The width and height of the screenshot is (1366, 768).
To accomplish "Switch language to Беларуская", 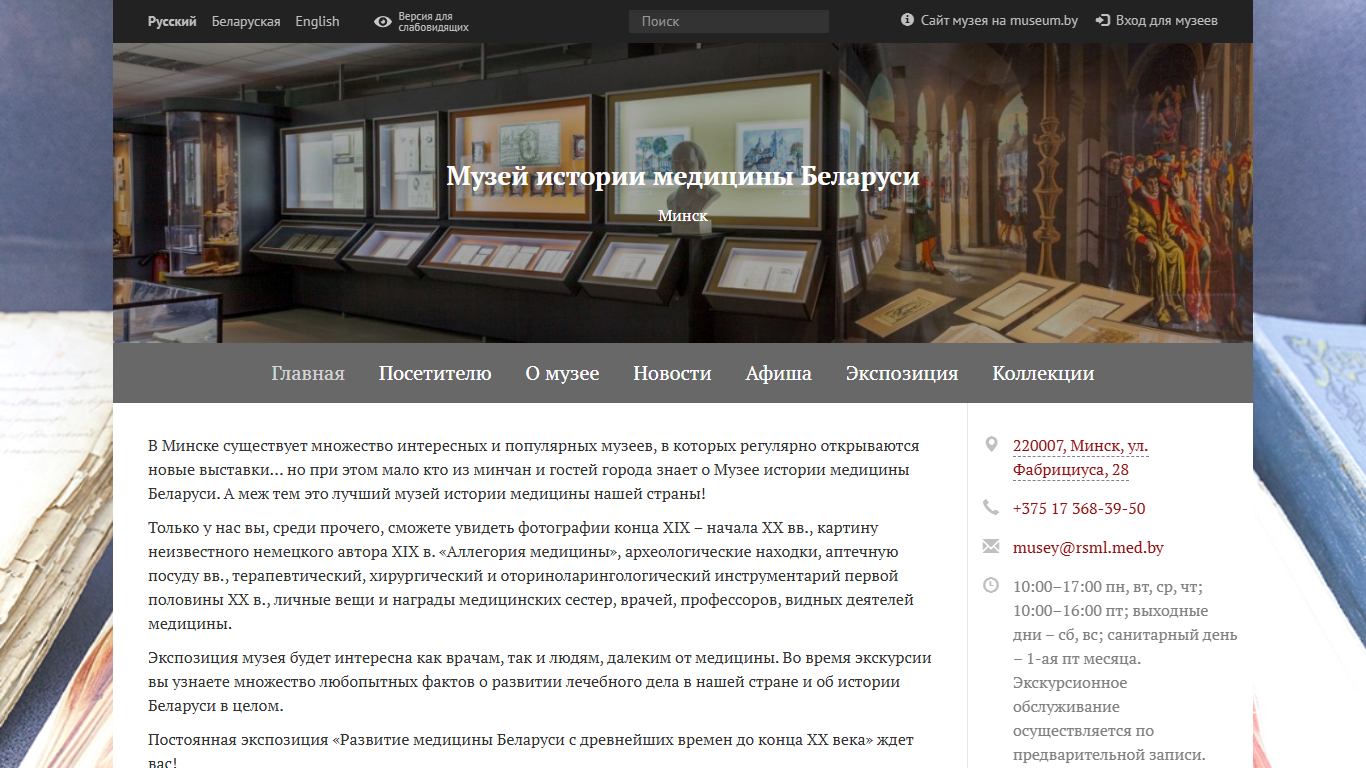I will click(x=246, y=21).
